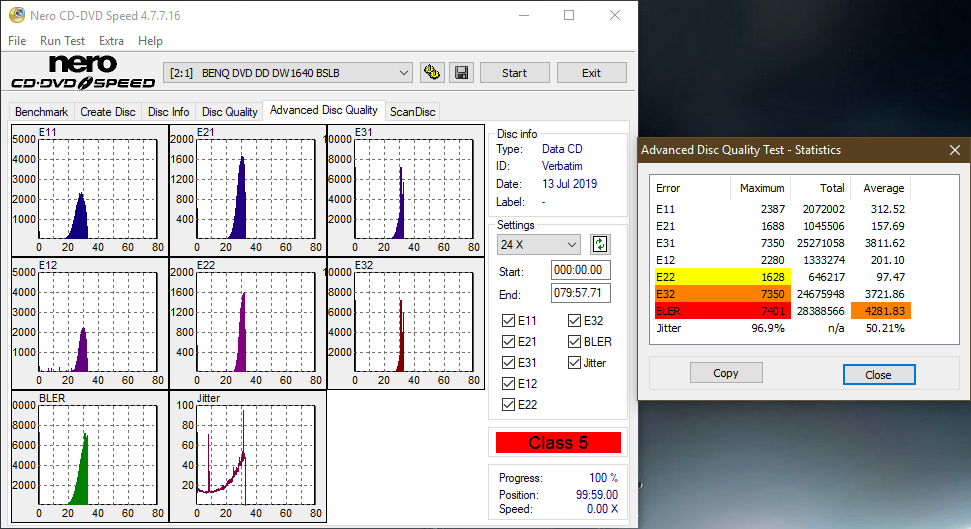Click the Data CD type value

pos(562,149)
